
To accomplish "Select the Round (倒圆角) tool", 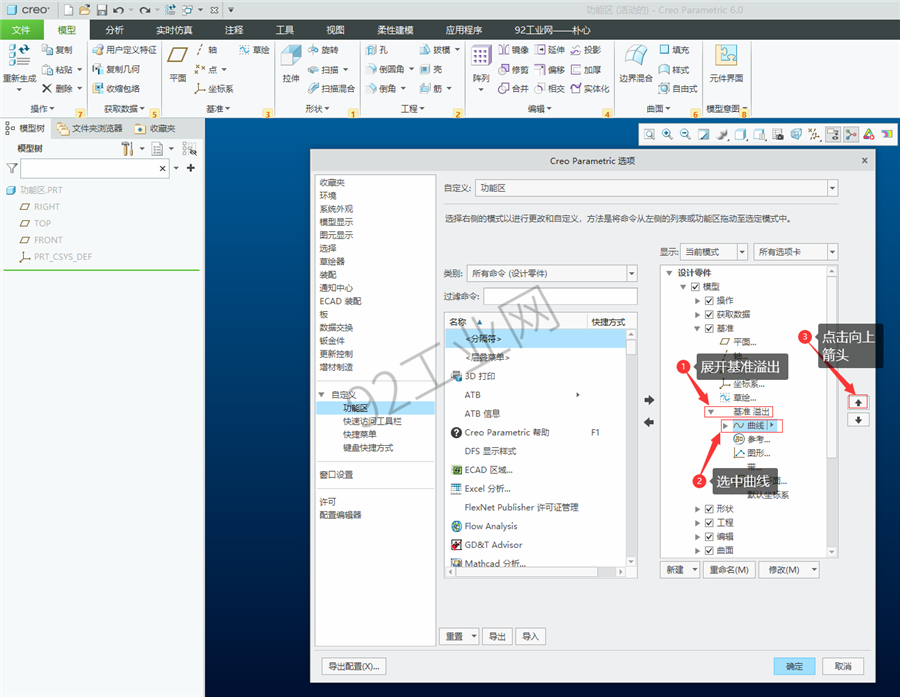I will click(x=385, y=69).
